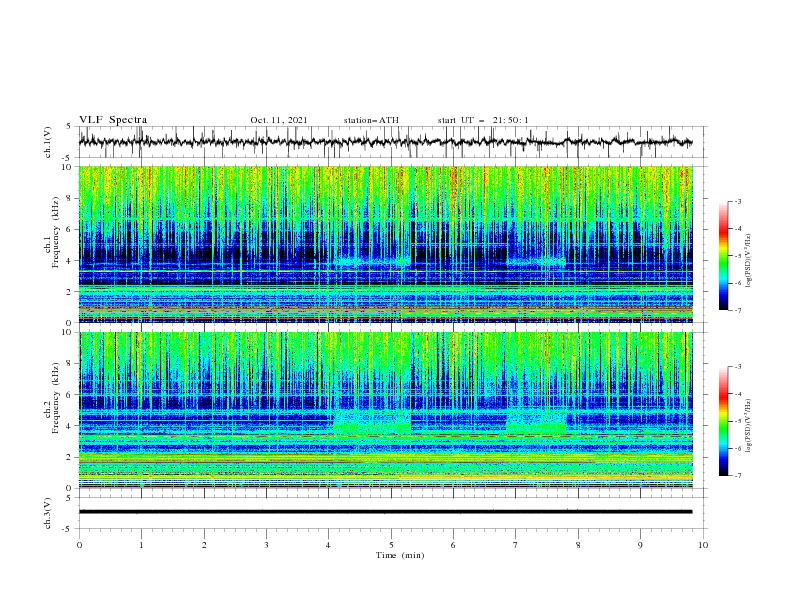Click the ch.3 flat black waveform trace
The image size is (792, 612).
click(385, 512)
